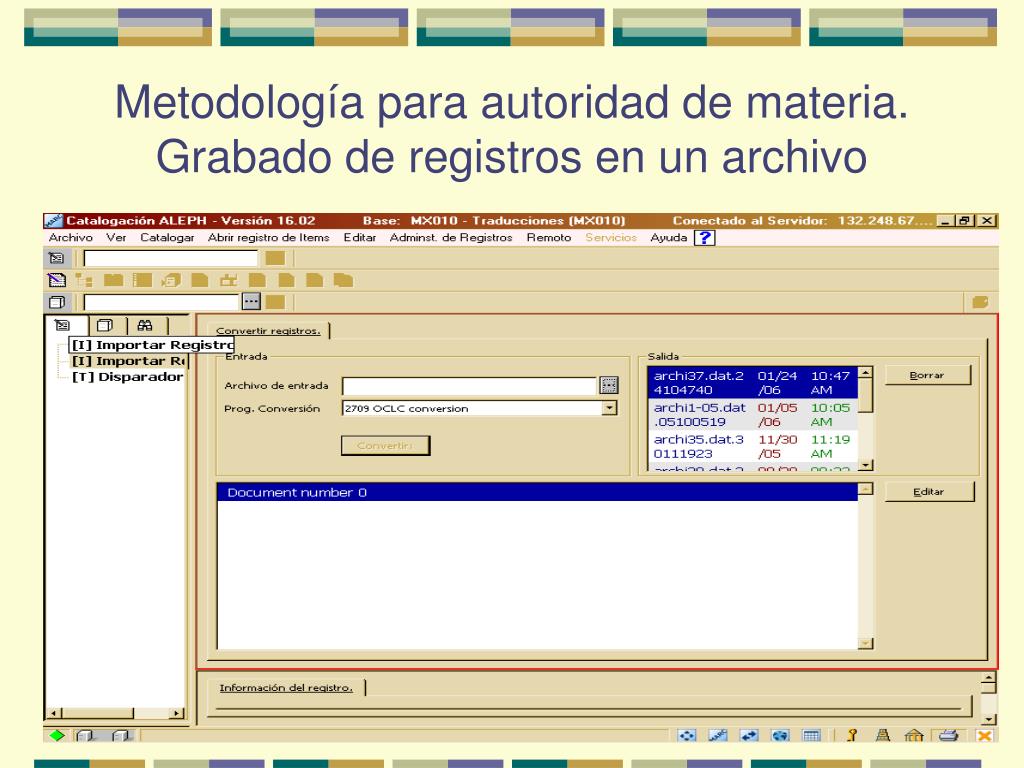Select the Document number 0 row
The image size is (1024, 768).
tap(537, 492)
